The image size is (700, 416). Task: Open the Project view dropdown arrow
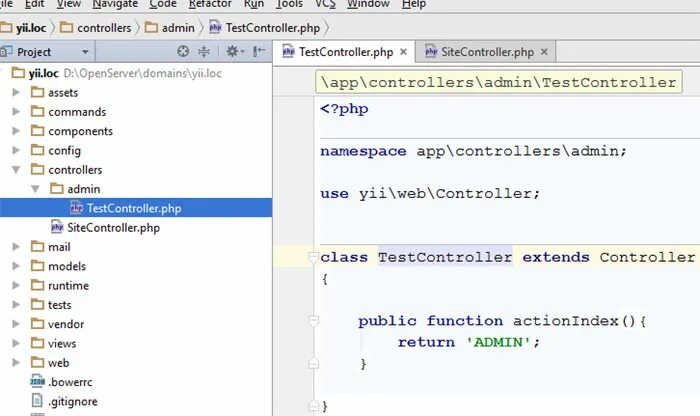click(x=85, y=52)
